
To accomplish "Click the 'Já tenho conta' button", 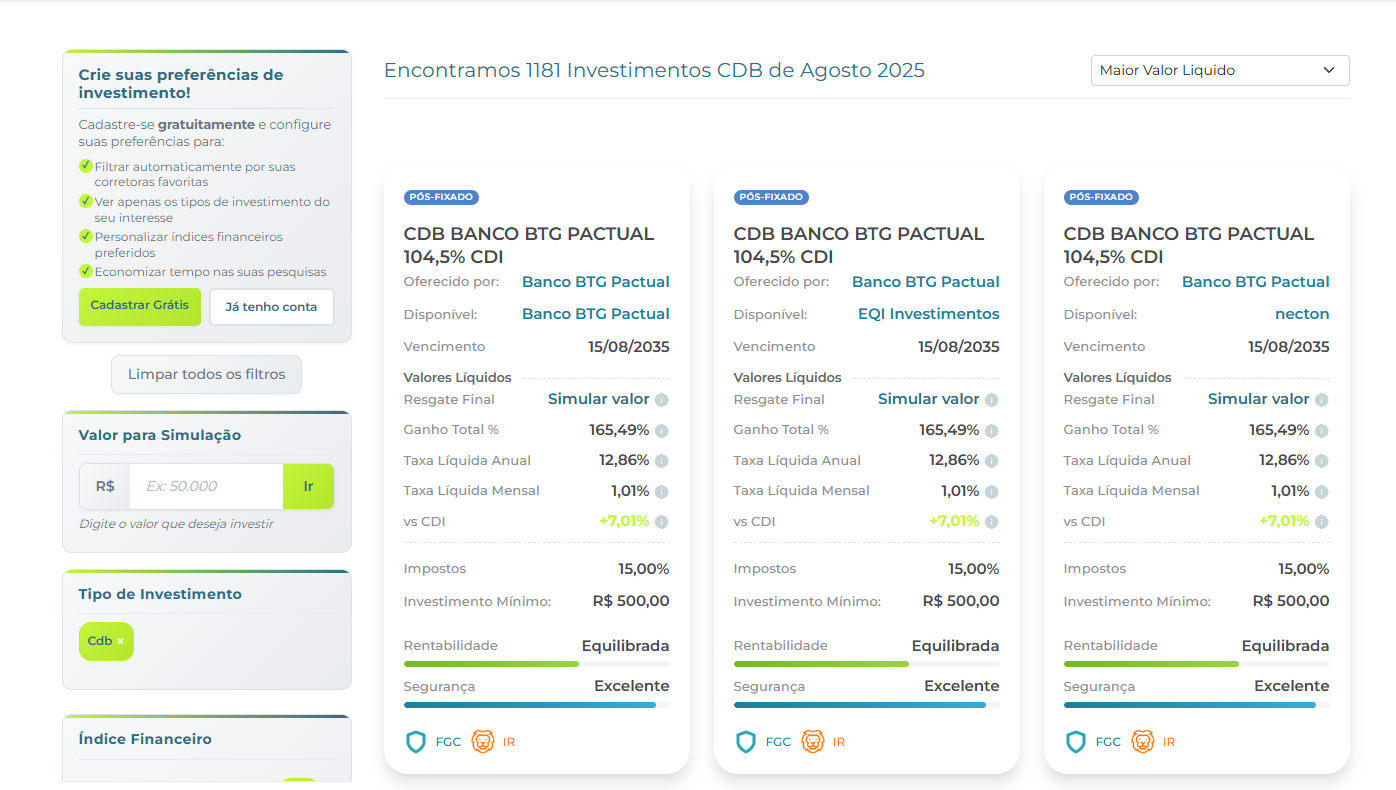I will [x=271, y=307].
